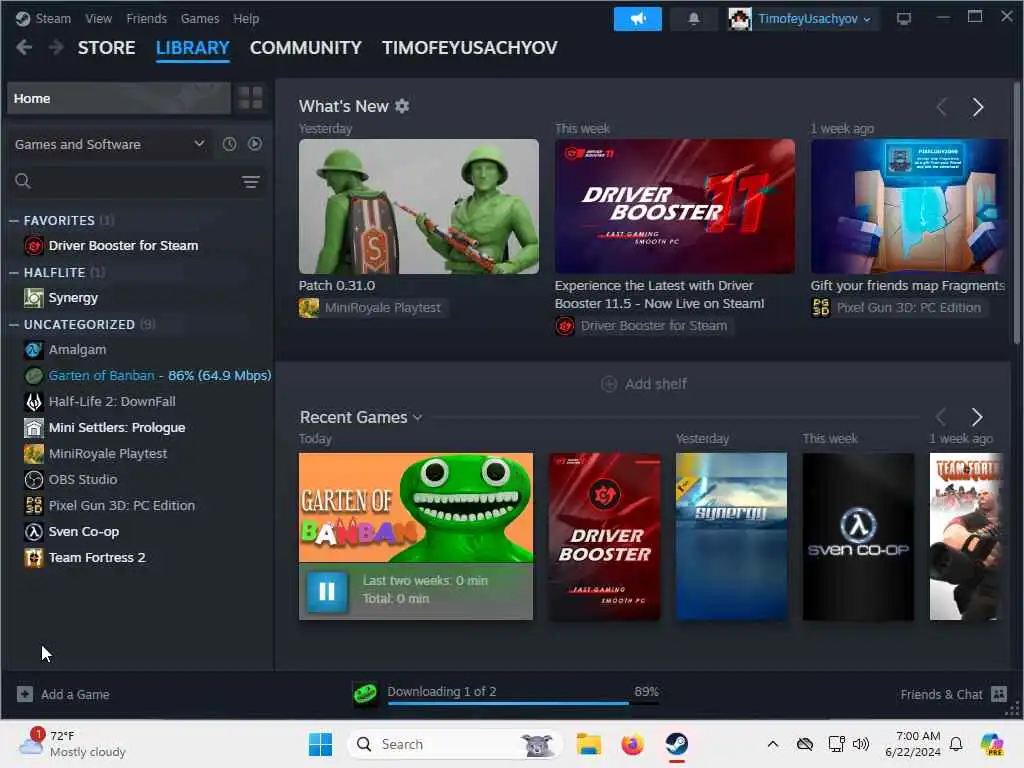1024x768 pixels.
Task: Open the Help menu
Action: pos(246,18)
